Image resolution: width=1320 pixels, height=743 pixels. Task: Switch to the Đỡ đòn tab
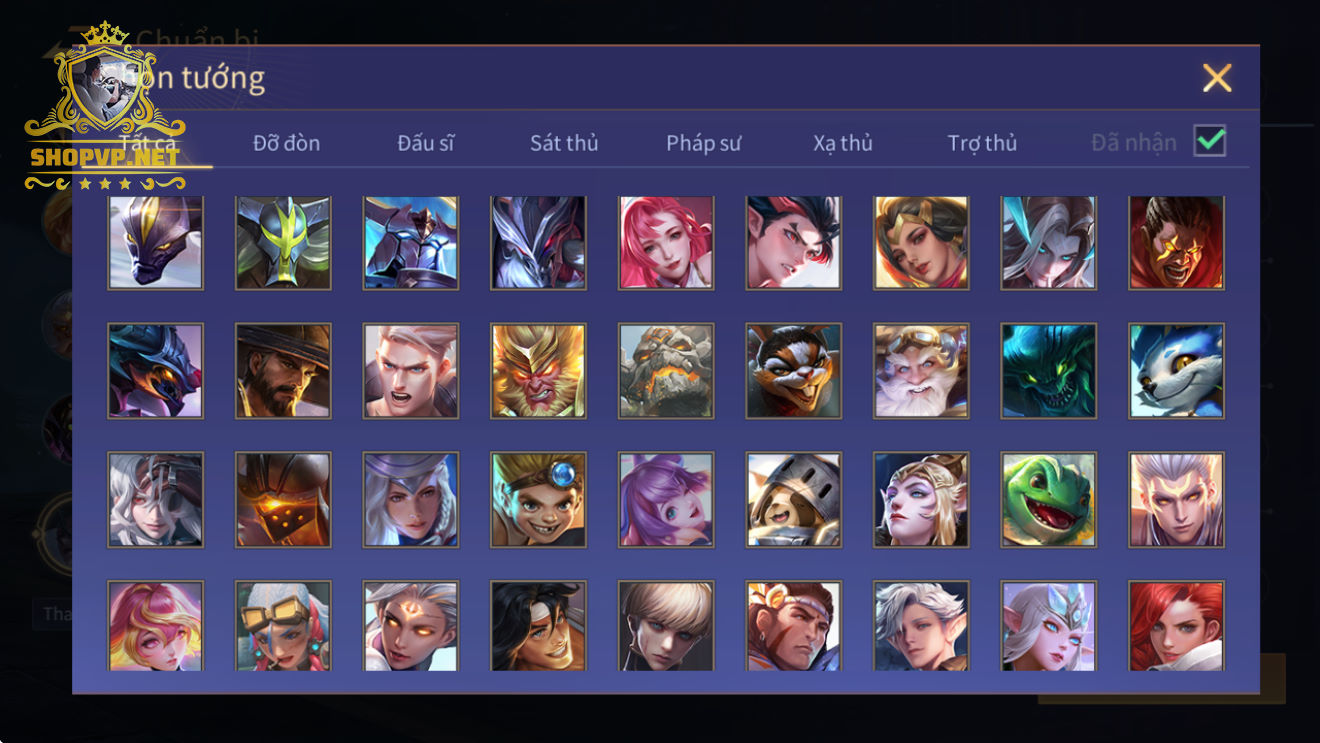click(x=286, y=143)
